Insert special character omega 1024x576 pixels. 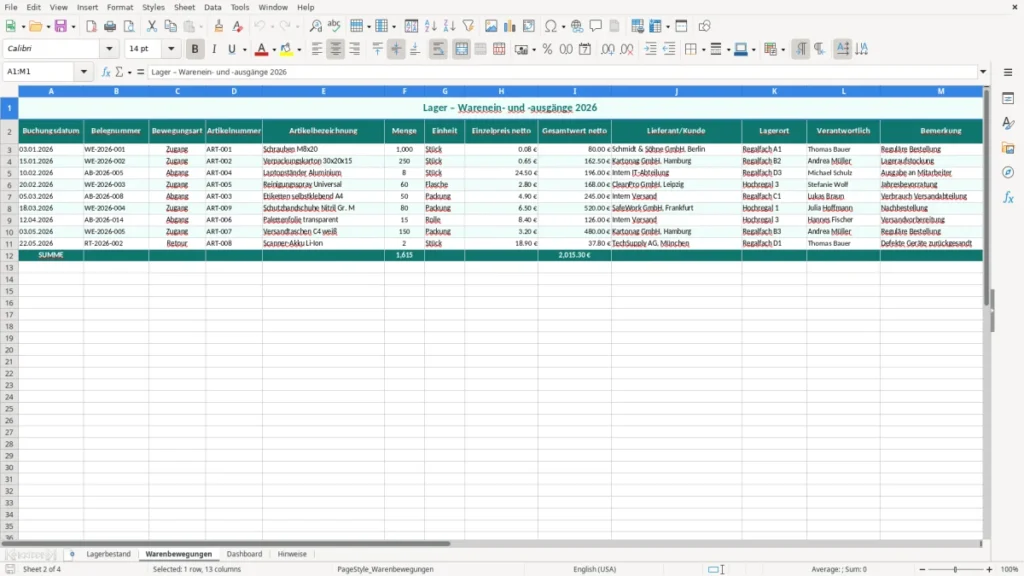coord(551,26)
